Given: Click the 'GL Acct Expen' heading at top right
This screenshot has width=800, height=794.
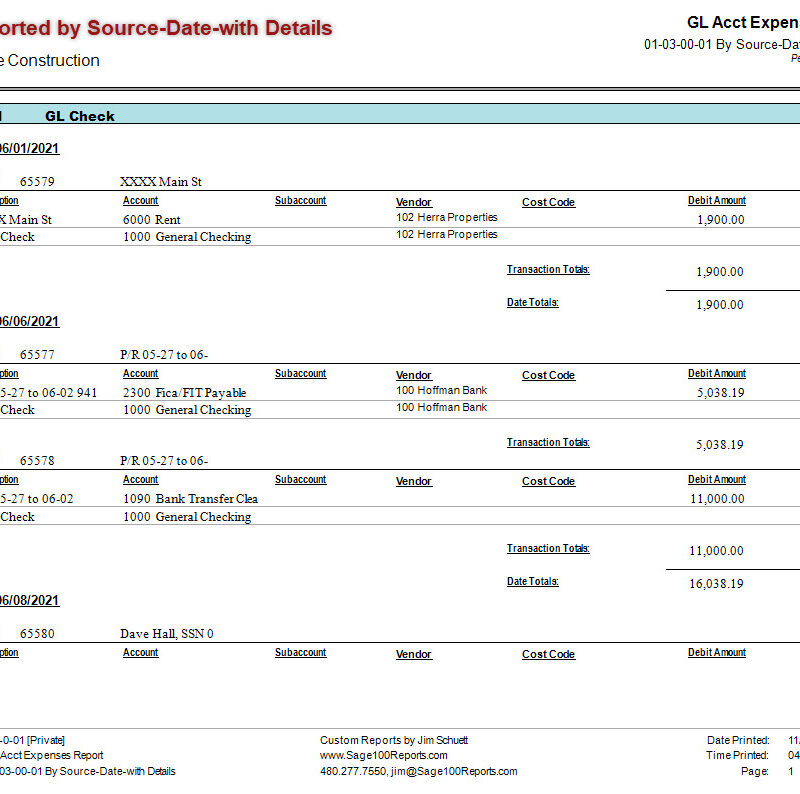Looking at the screenshot, I should [x=743, y=22].
